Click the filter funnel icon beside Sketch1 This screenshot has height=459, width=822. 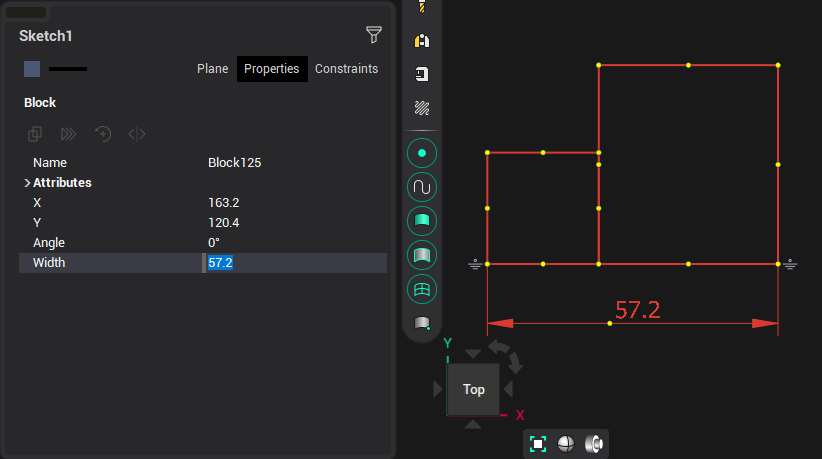[373, 36]
